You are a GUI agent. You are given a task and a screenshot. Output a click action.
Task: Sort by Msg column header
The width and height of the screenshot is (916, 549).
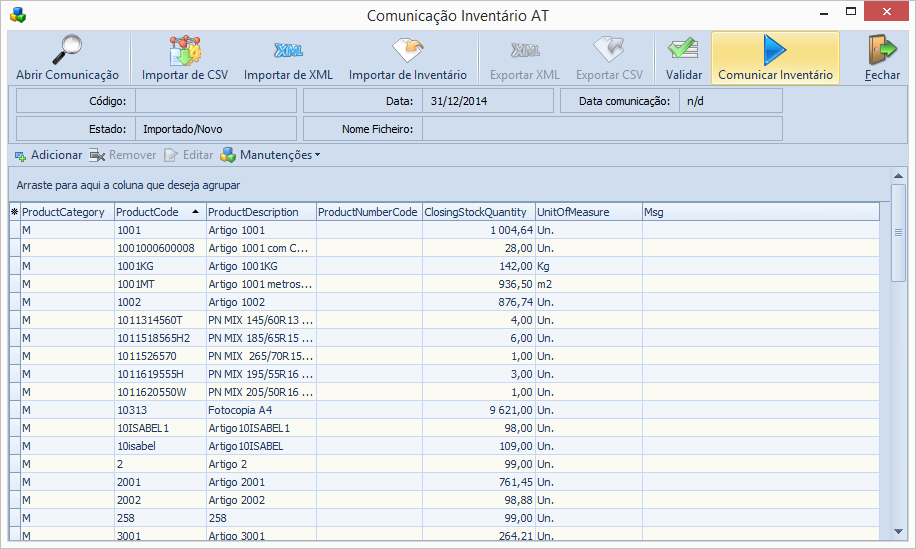pyautogui.click(x=761, y=212)
